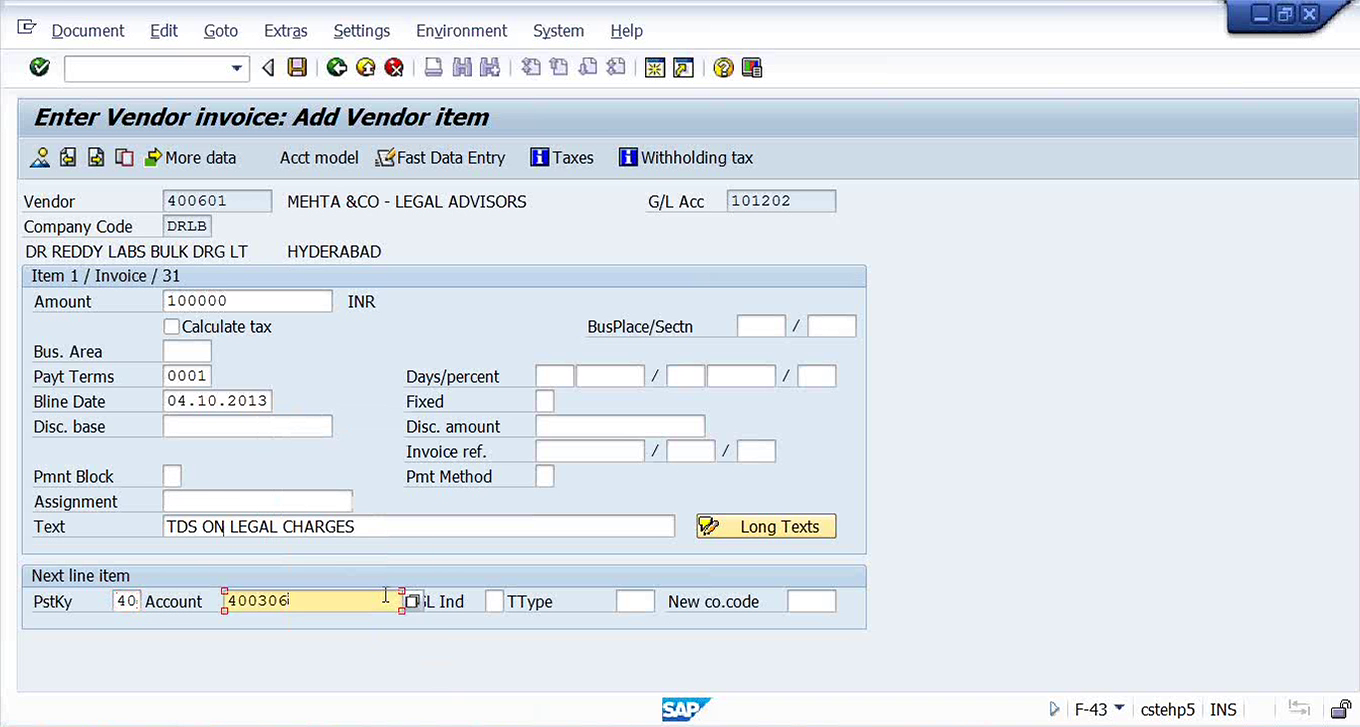Viewport: 1360px width, 727px height.
Task: Click the Pmnt Block field
Action: [x=172, y=476]
